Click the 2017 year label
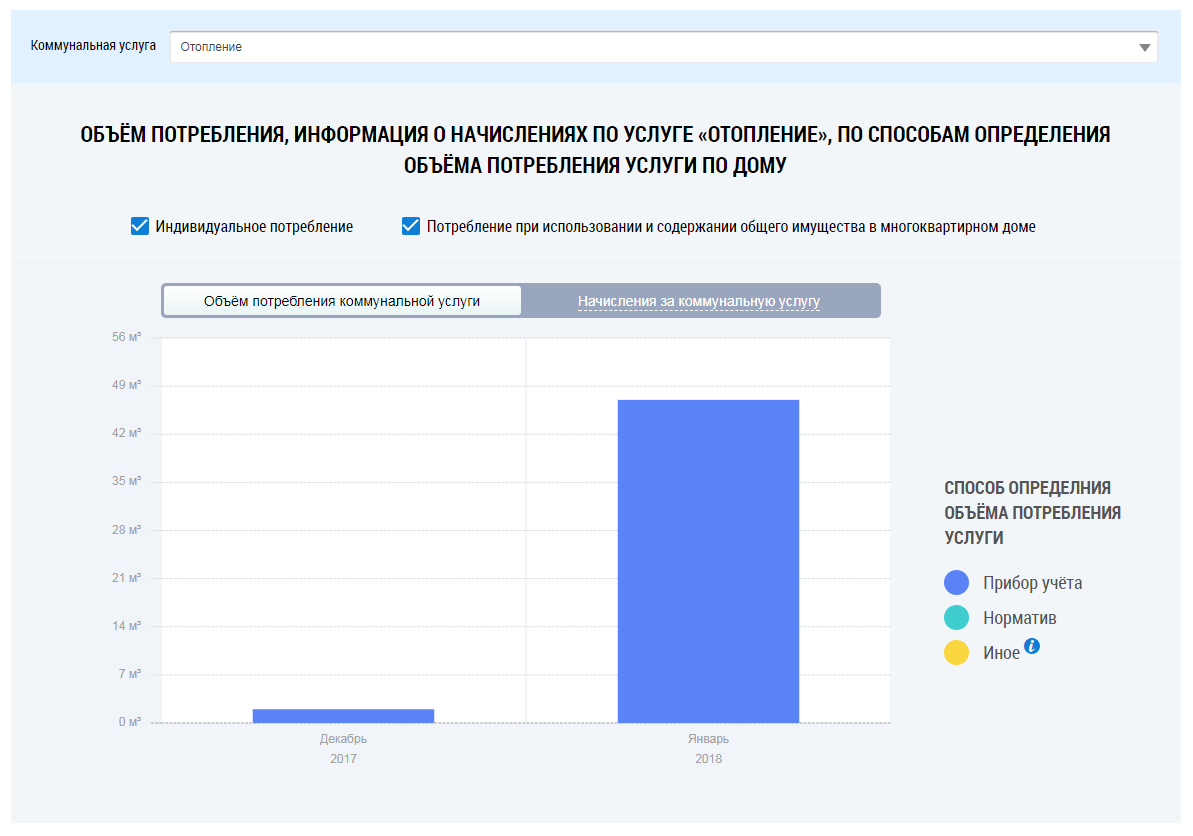Image resolution: width=1193 pixels, height=836 pixels. 343,758
